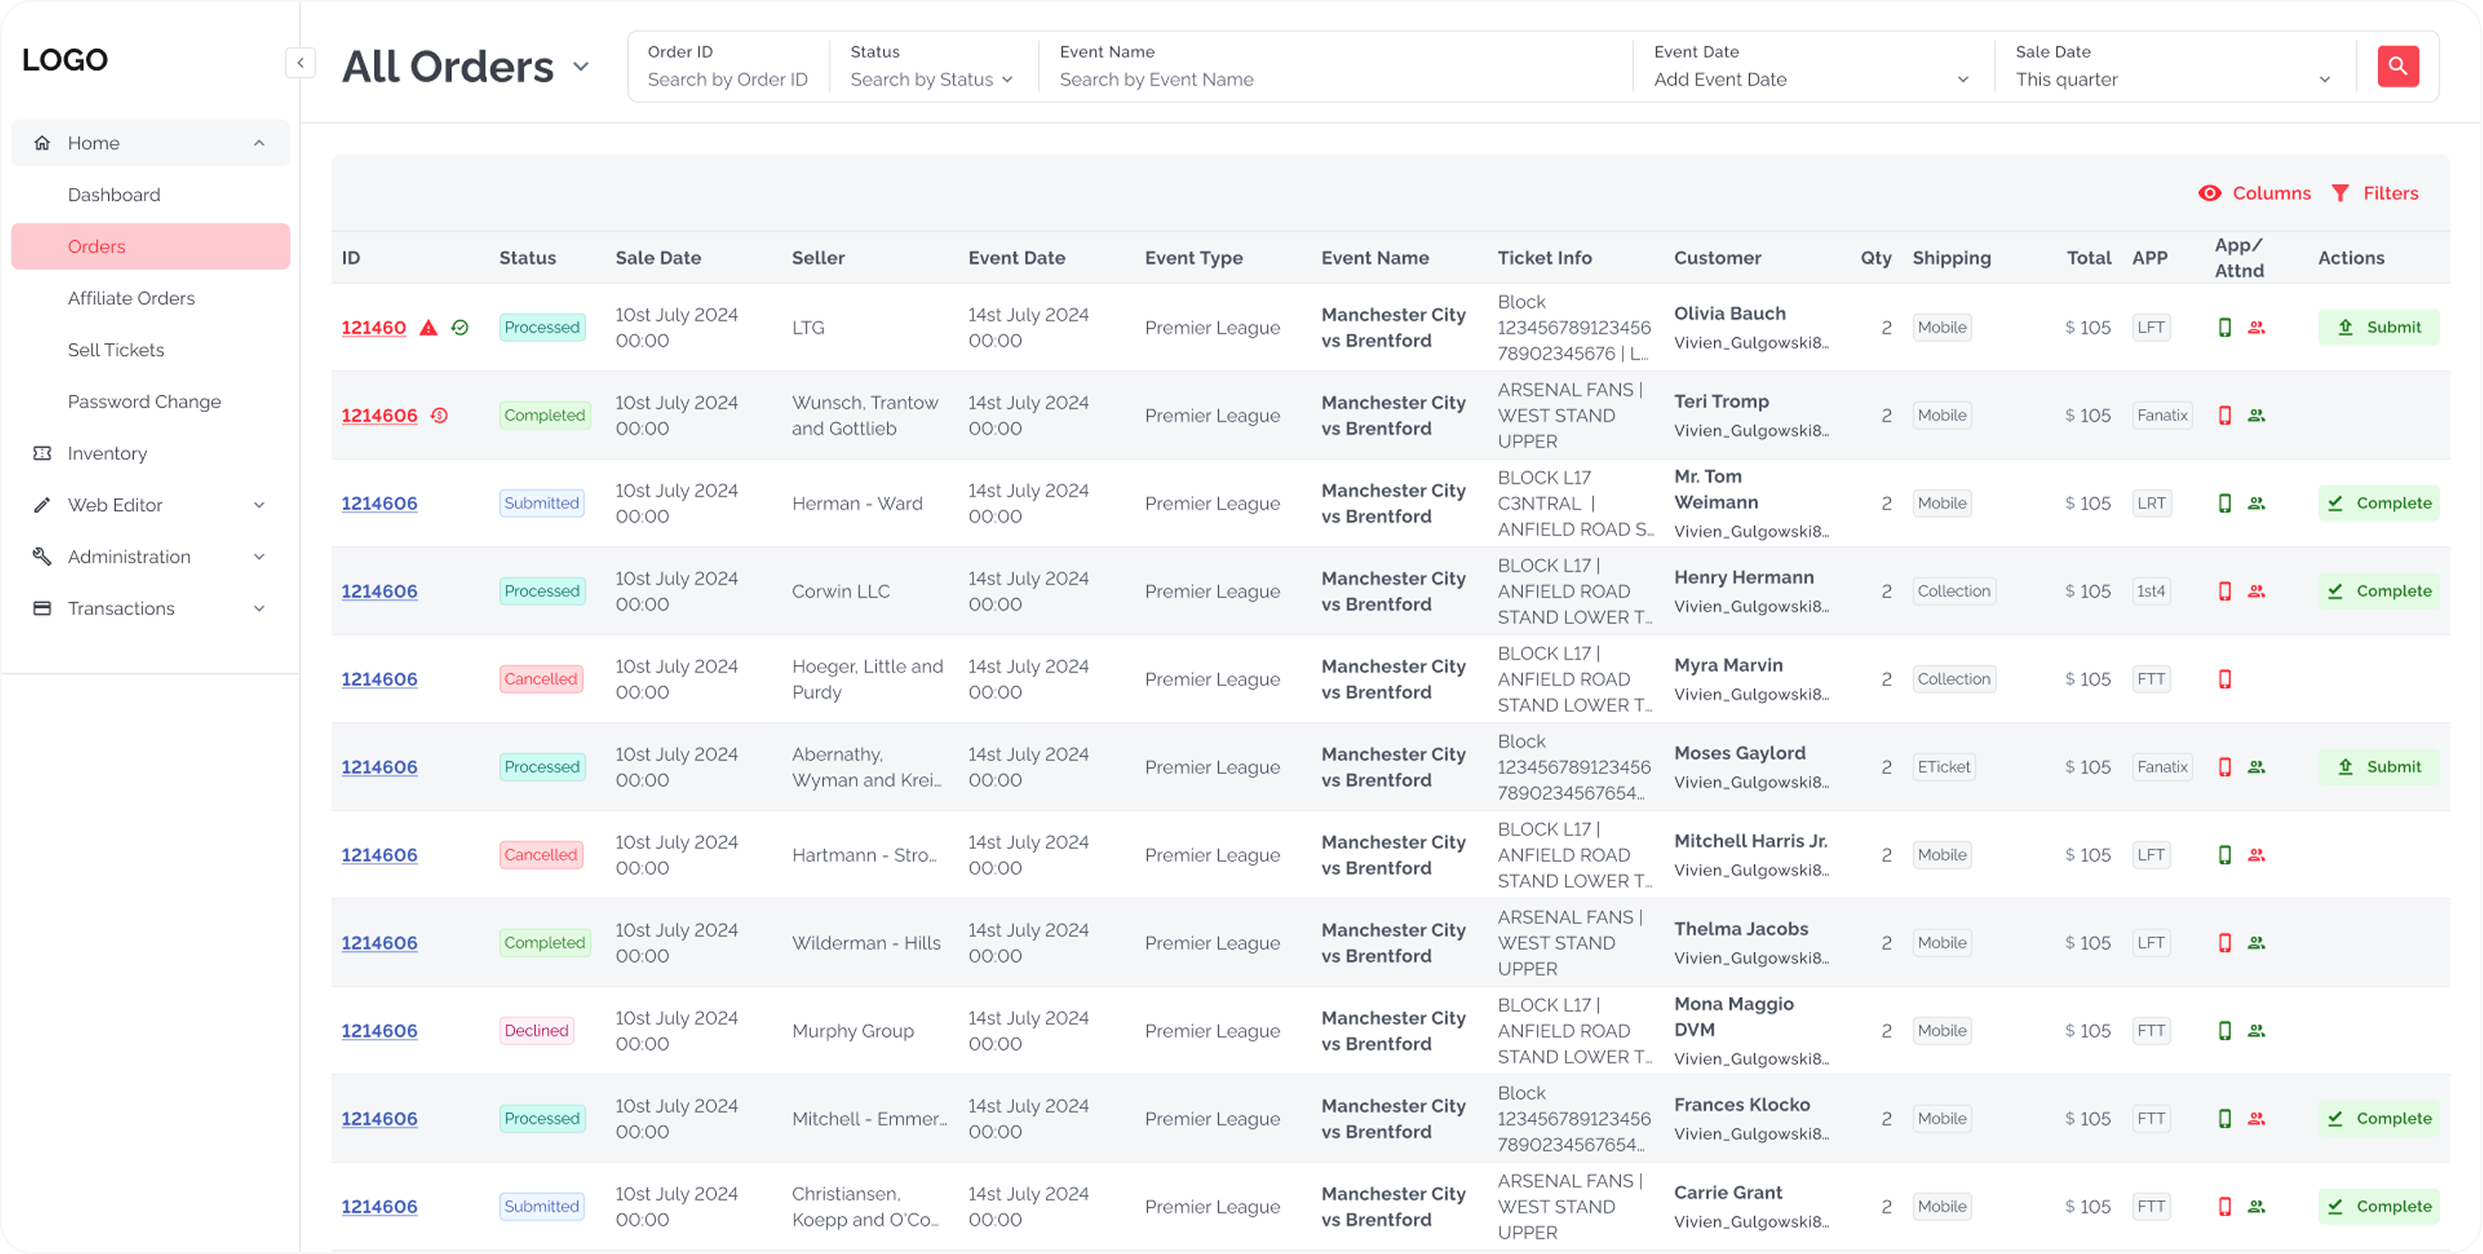2483x1254 pixels.
Task: Open the Columns visibility options
Action: pyautogui.click(x=2254, y=193)
